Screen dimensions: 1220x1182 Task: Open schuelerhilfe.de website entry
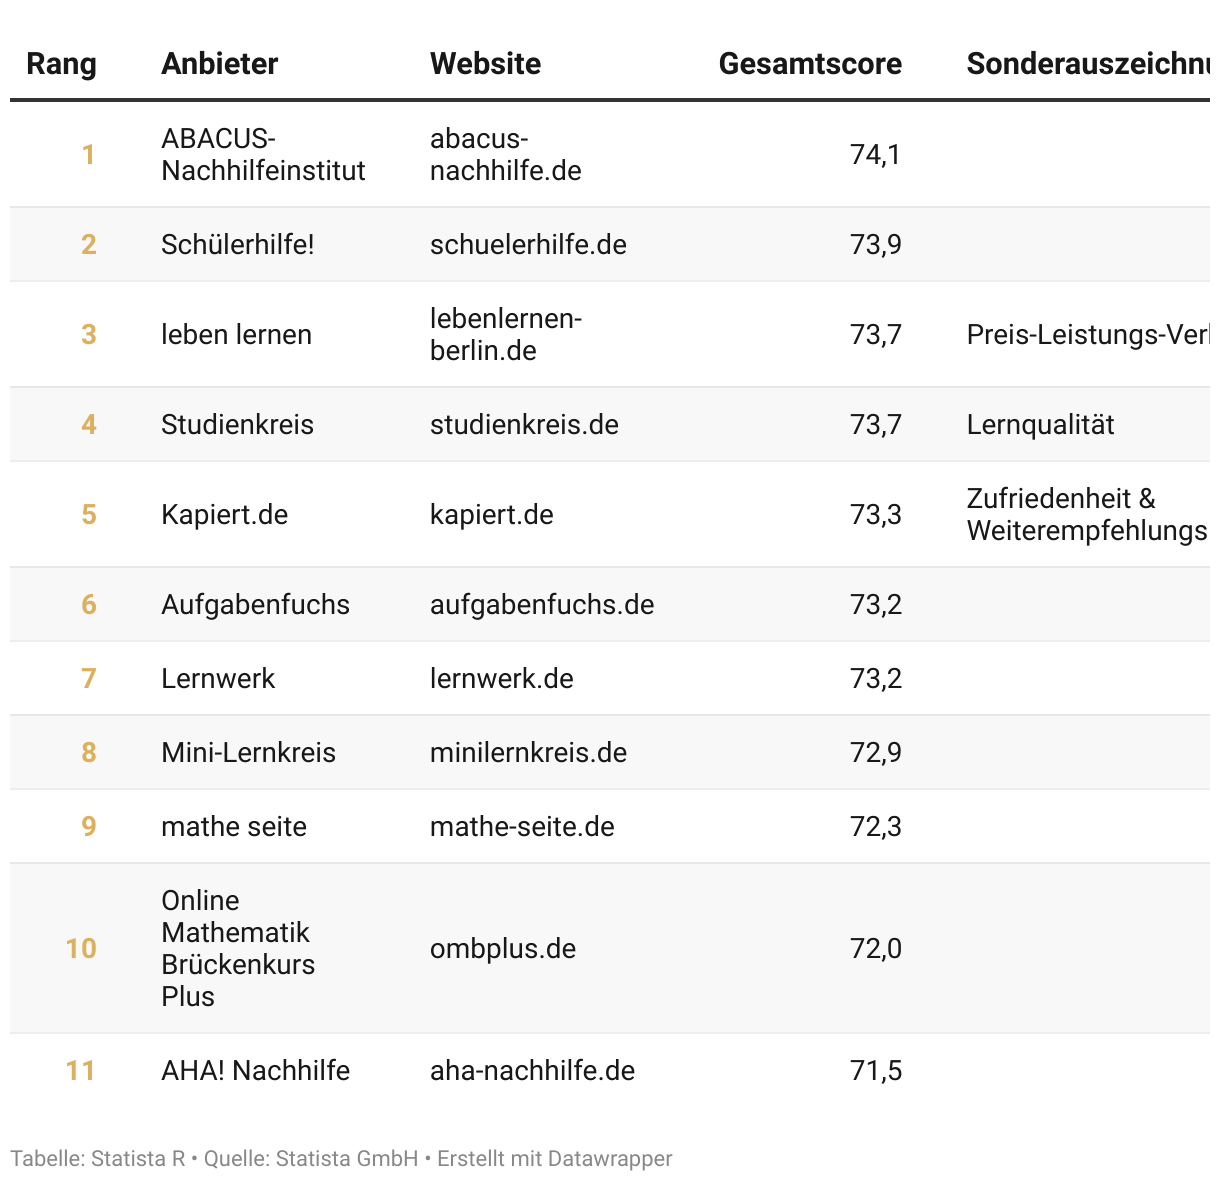(528, 245)
